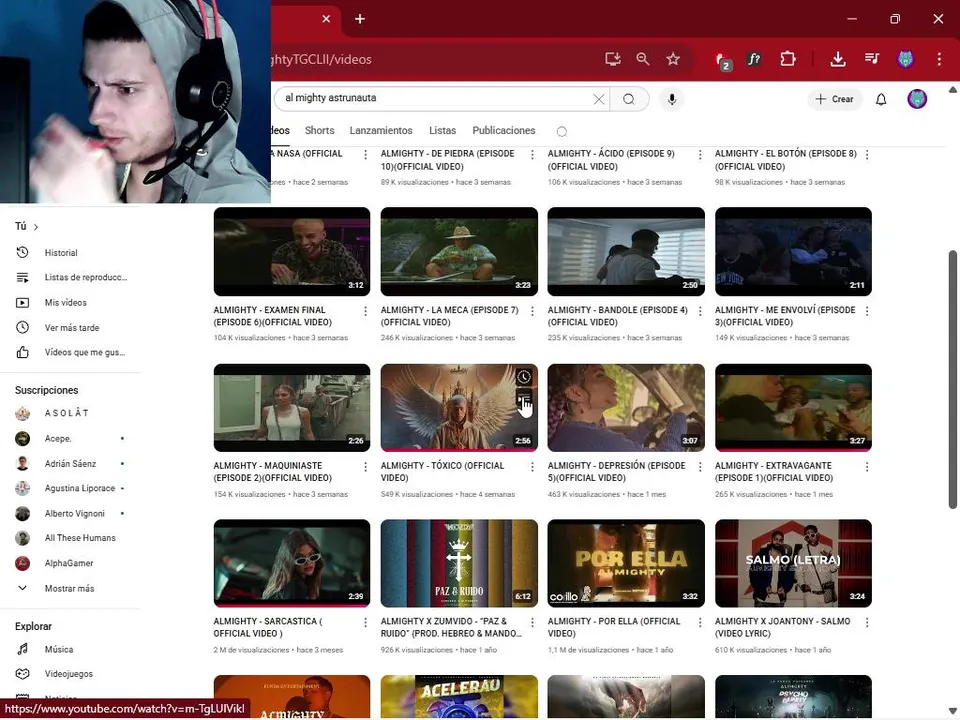Expand subscriptions with Mostrar más
960x720 pixels.
pyautogui.click(x=70, y=588)
